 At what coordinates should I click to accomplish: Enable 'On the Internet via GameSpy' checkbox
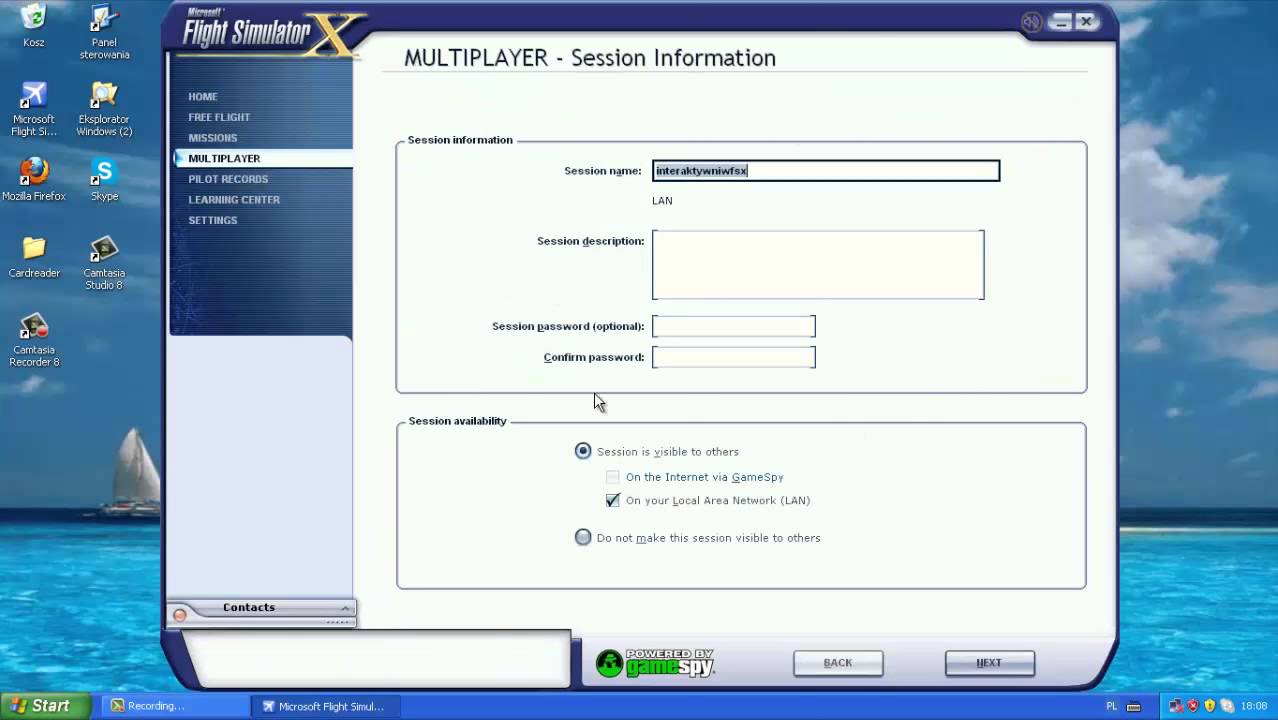[613, 477]
